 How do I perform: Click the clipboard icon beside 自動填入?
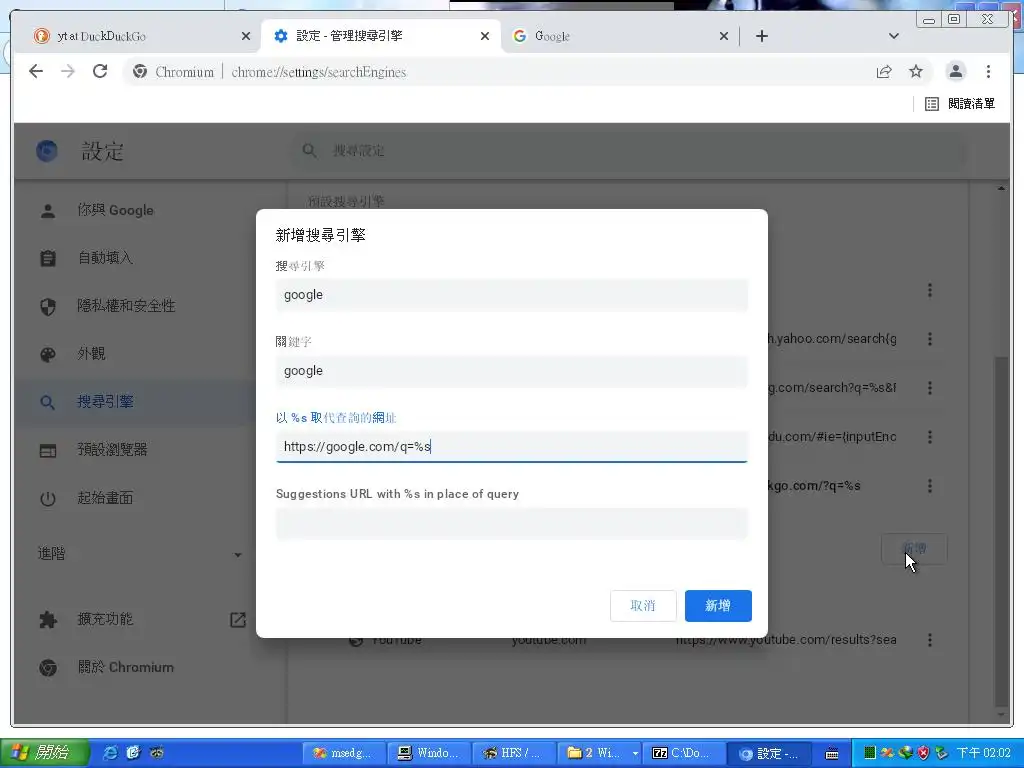click(x=48, y=259)
